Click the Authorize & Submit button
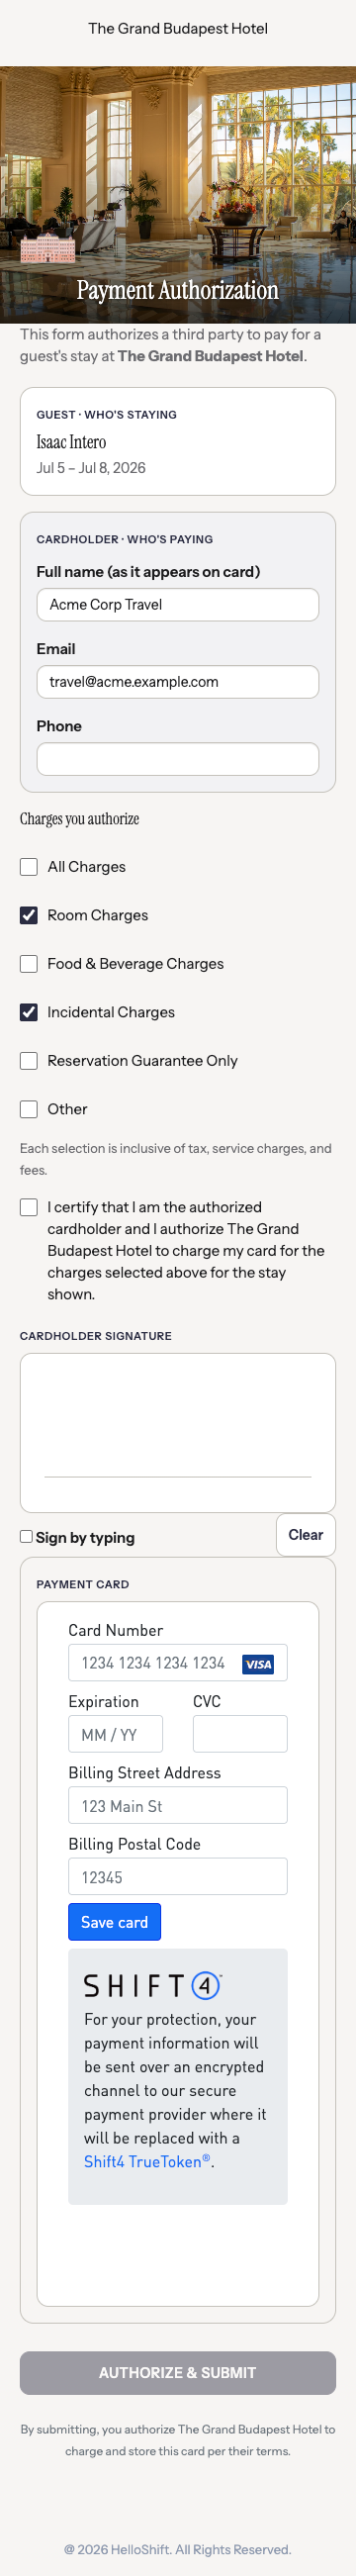This screenshot has height=2576, width=356. (x=178, y=2372)
